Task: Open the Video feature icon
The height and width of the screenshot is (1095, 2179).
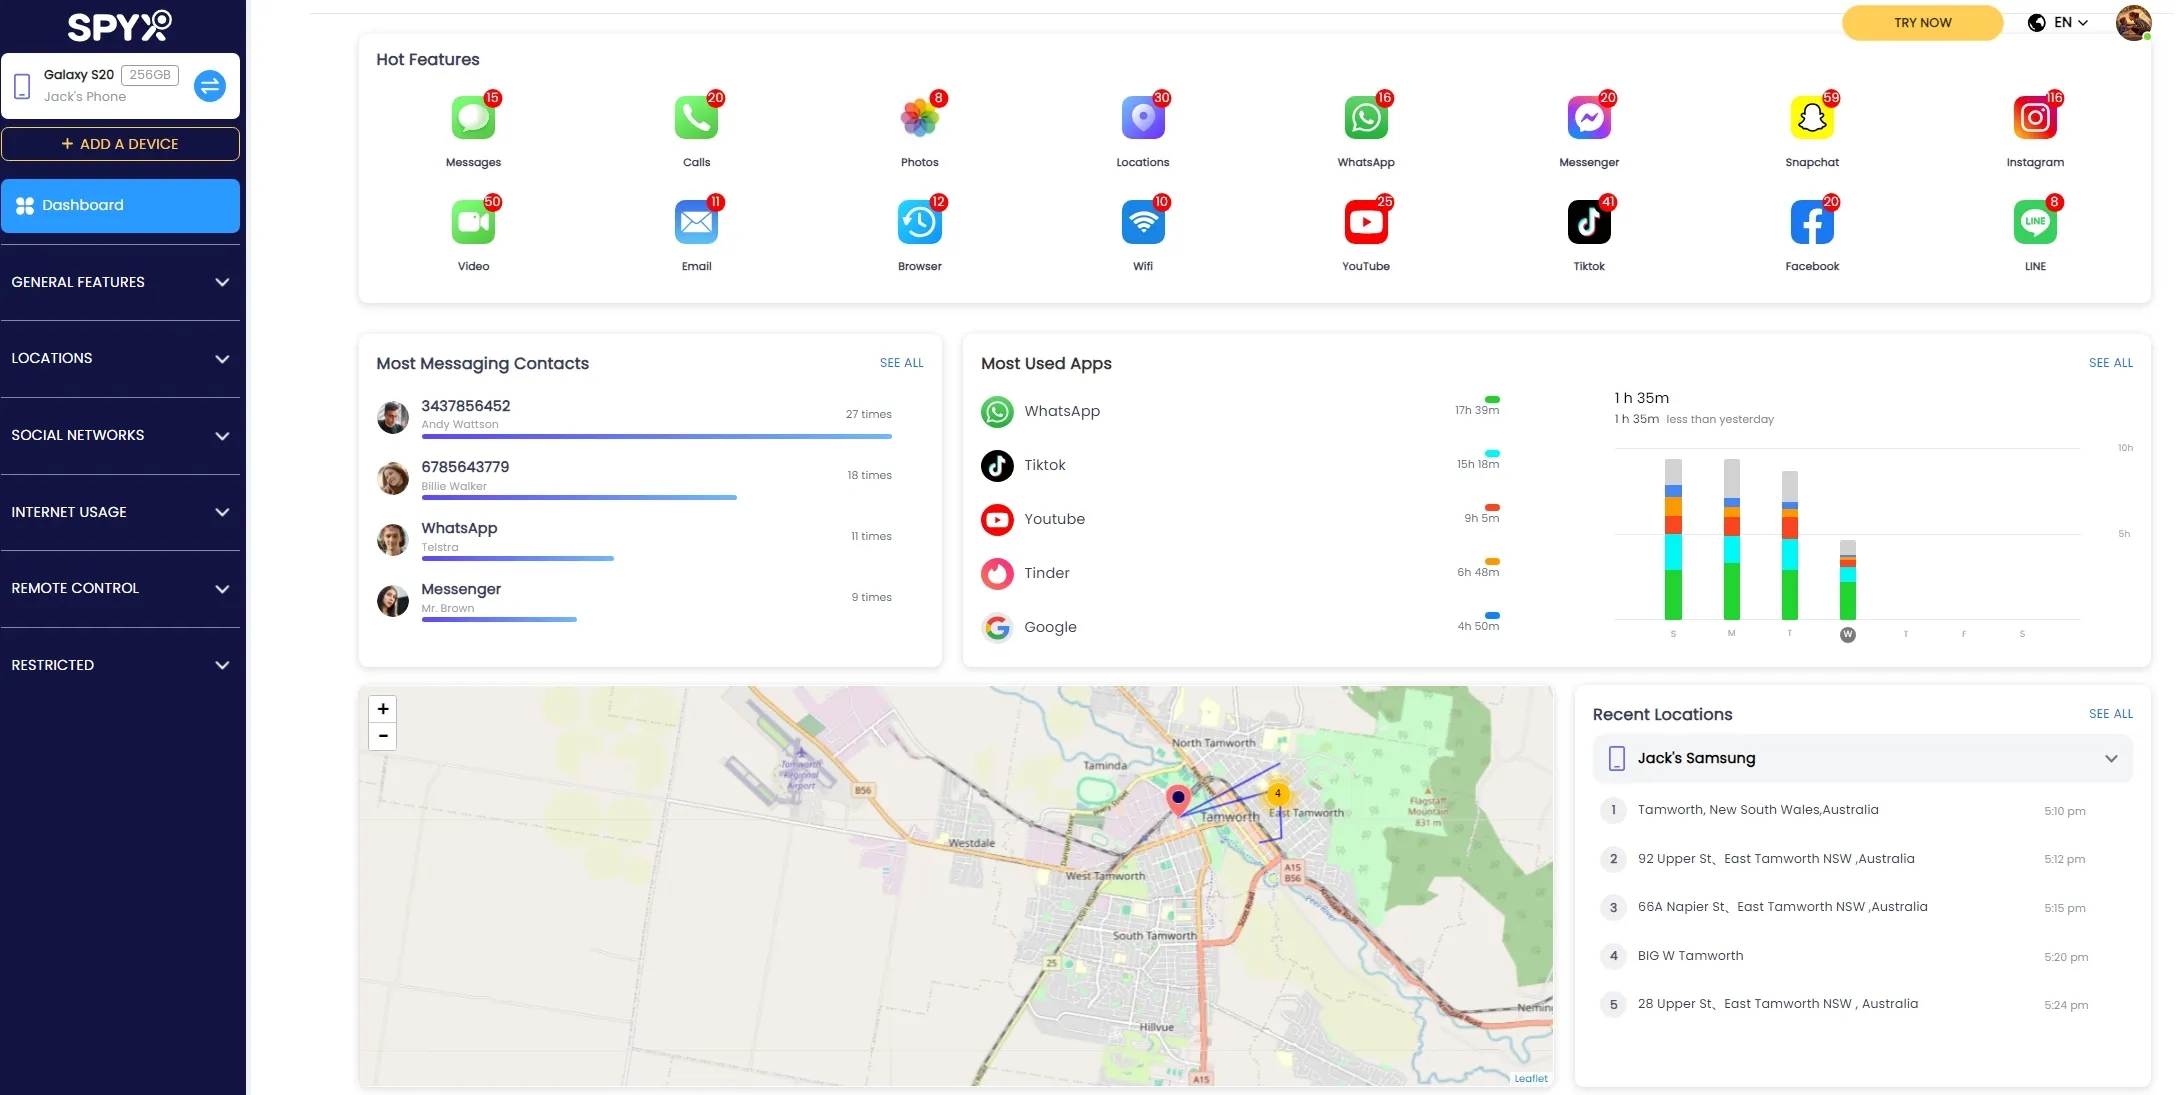Action: point(473,222)
